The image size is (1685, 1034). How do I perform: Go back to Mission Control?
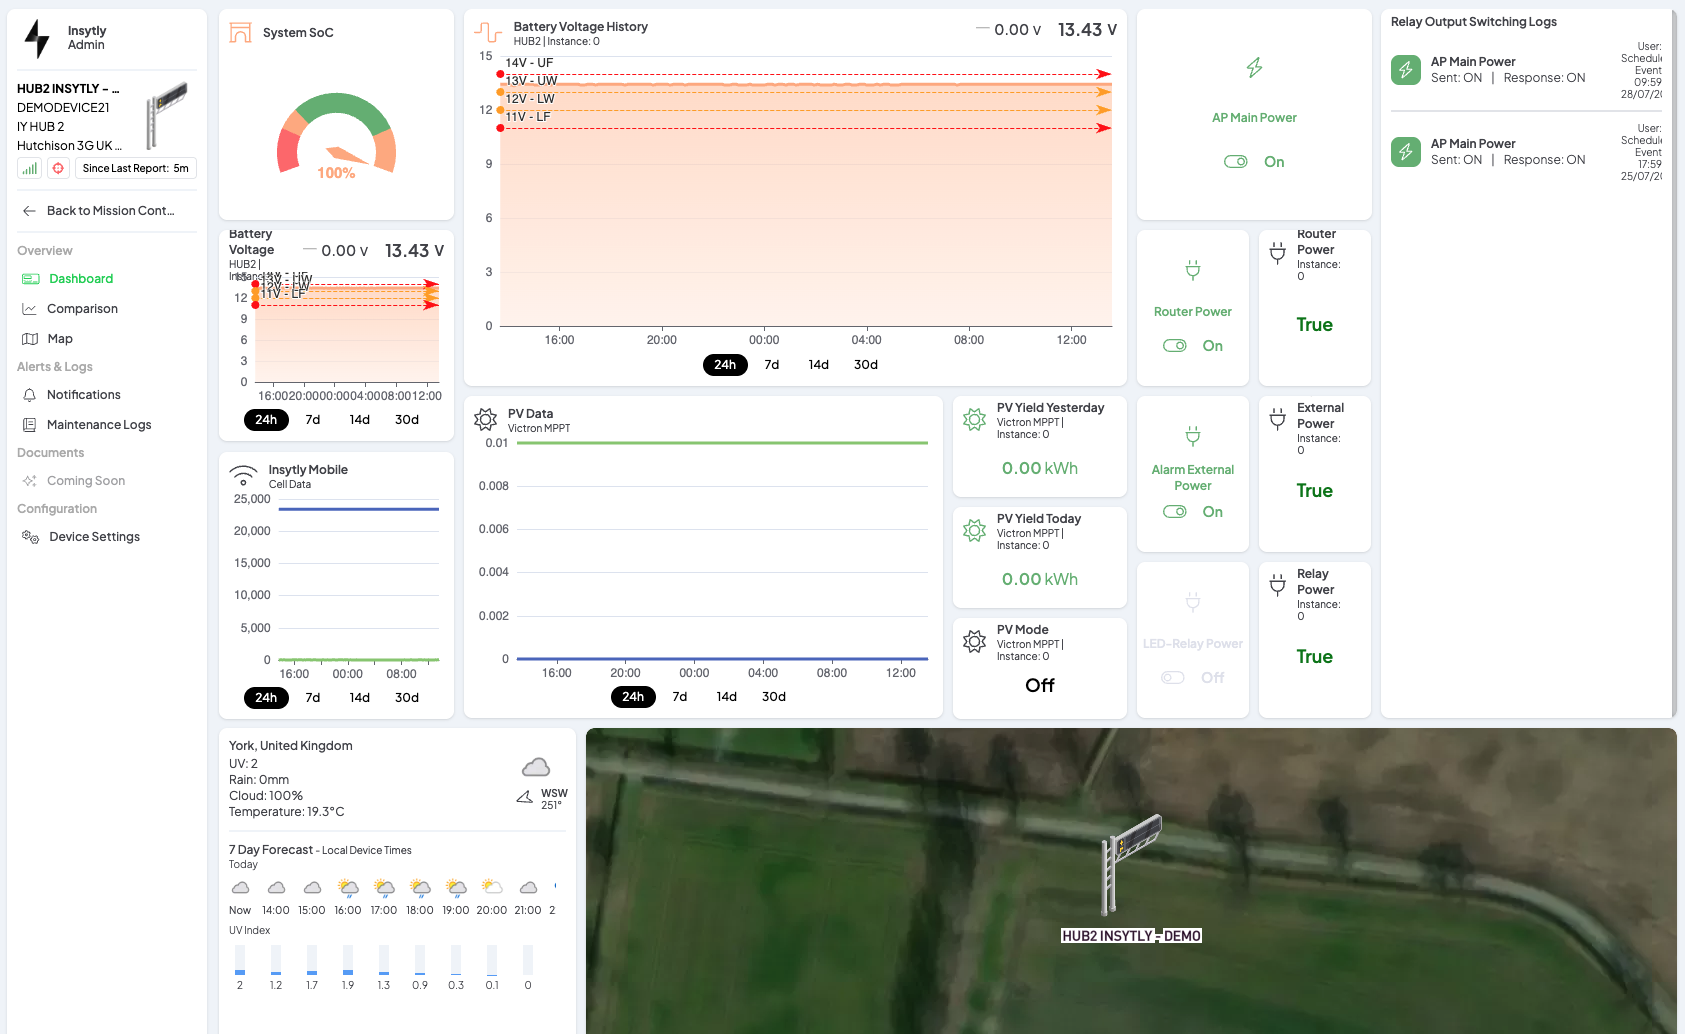[110, 211]
